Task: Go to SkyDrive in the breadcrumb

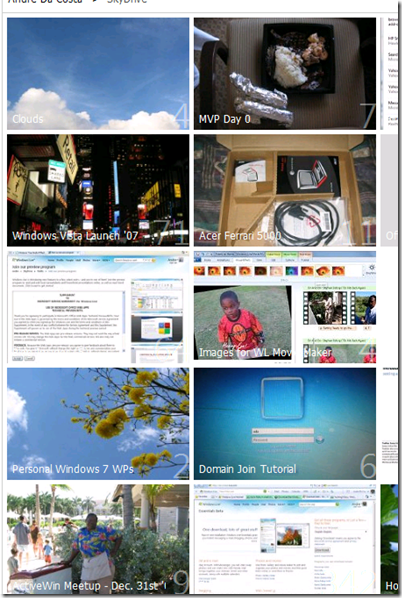Action: tap(127, 2)
